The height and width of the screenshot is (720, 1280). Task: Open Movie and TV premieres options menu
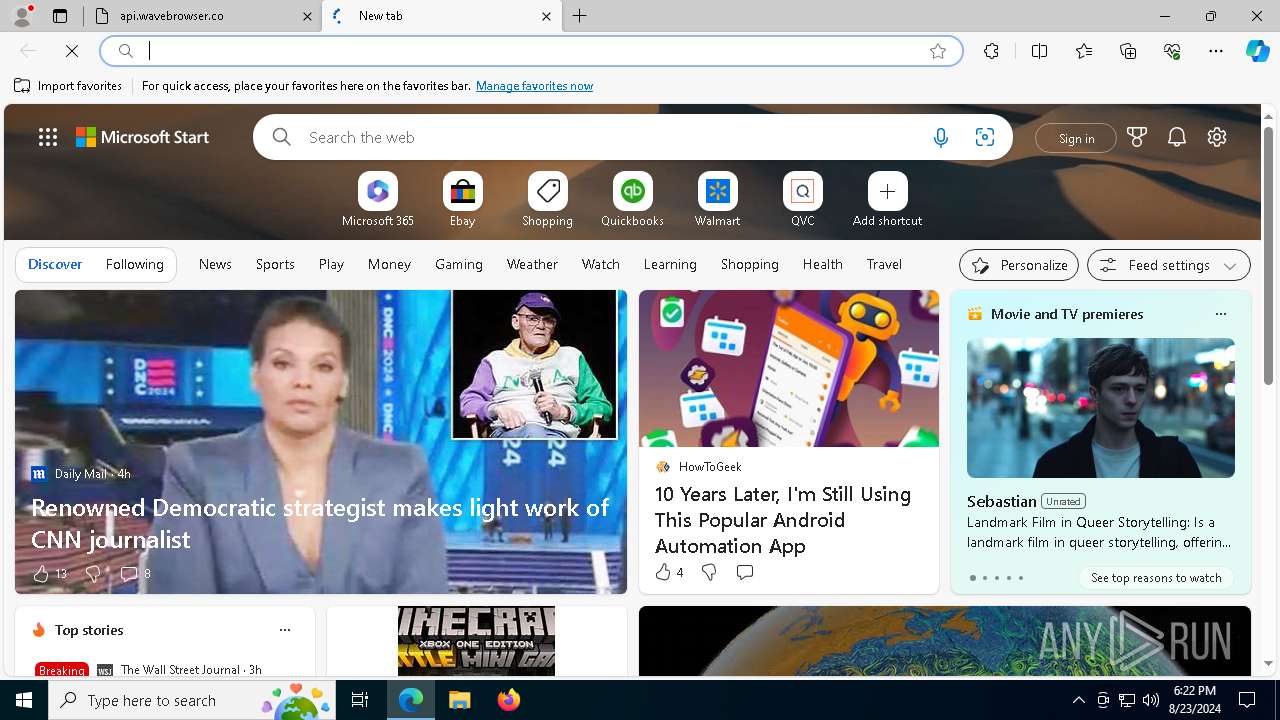point(1220,314)
